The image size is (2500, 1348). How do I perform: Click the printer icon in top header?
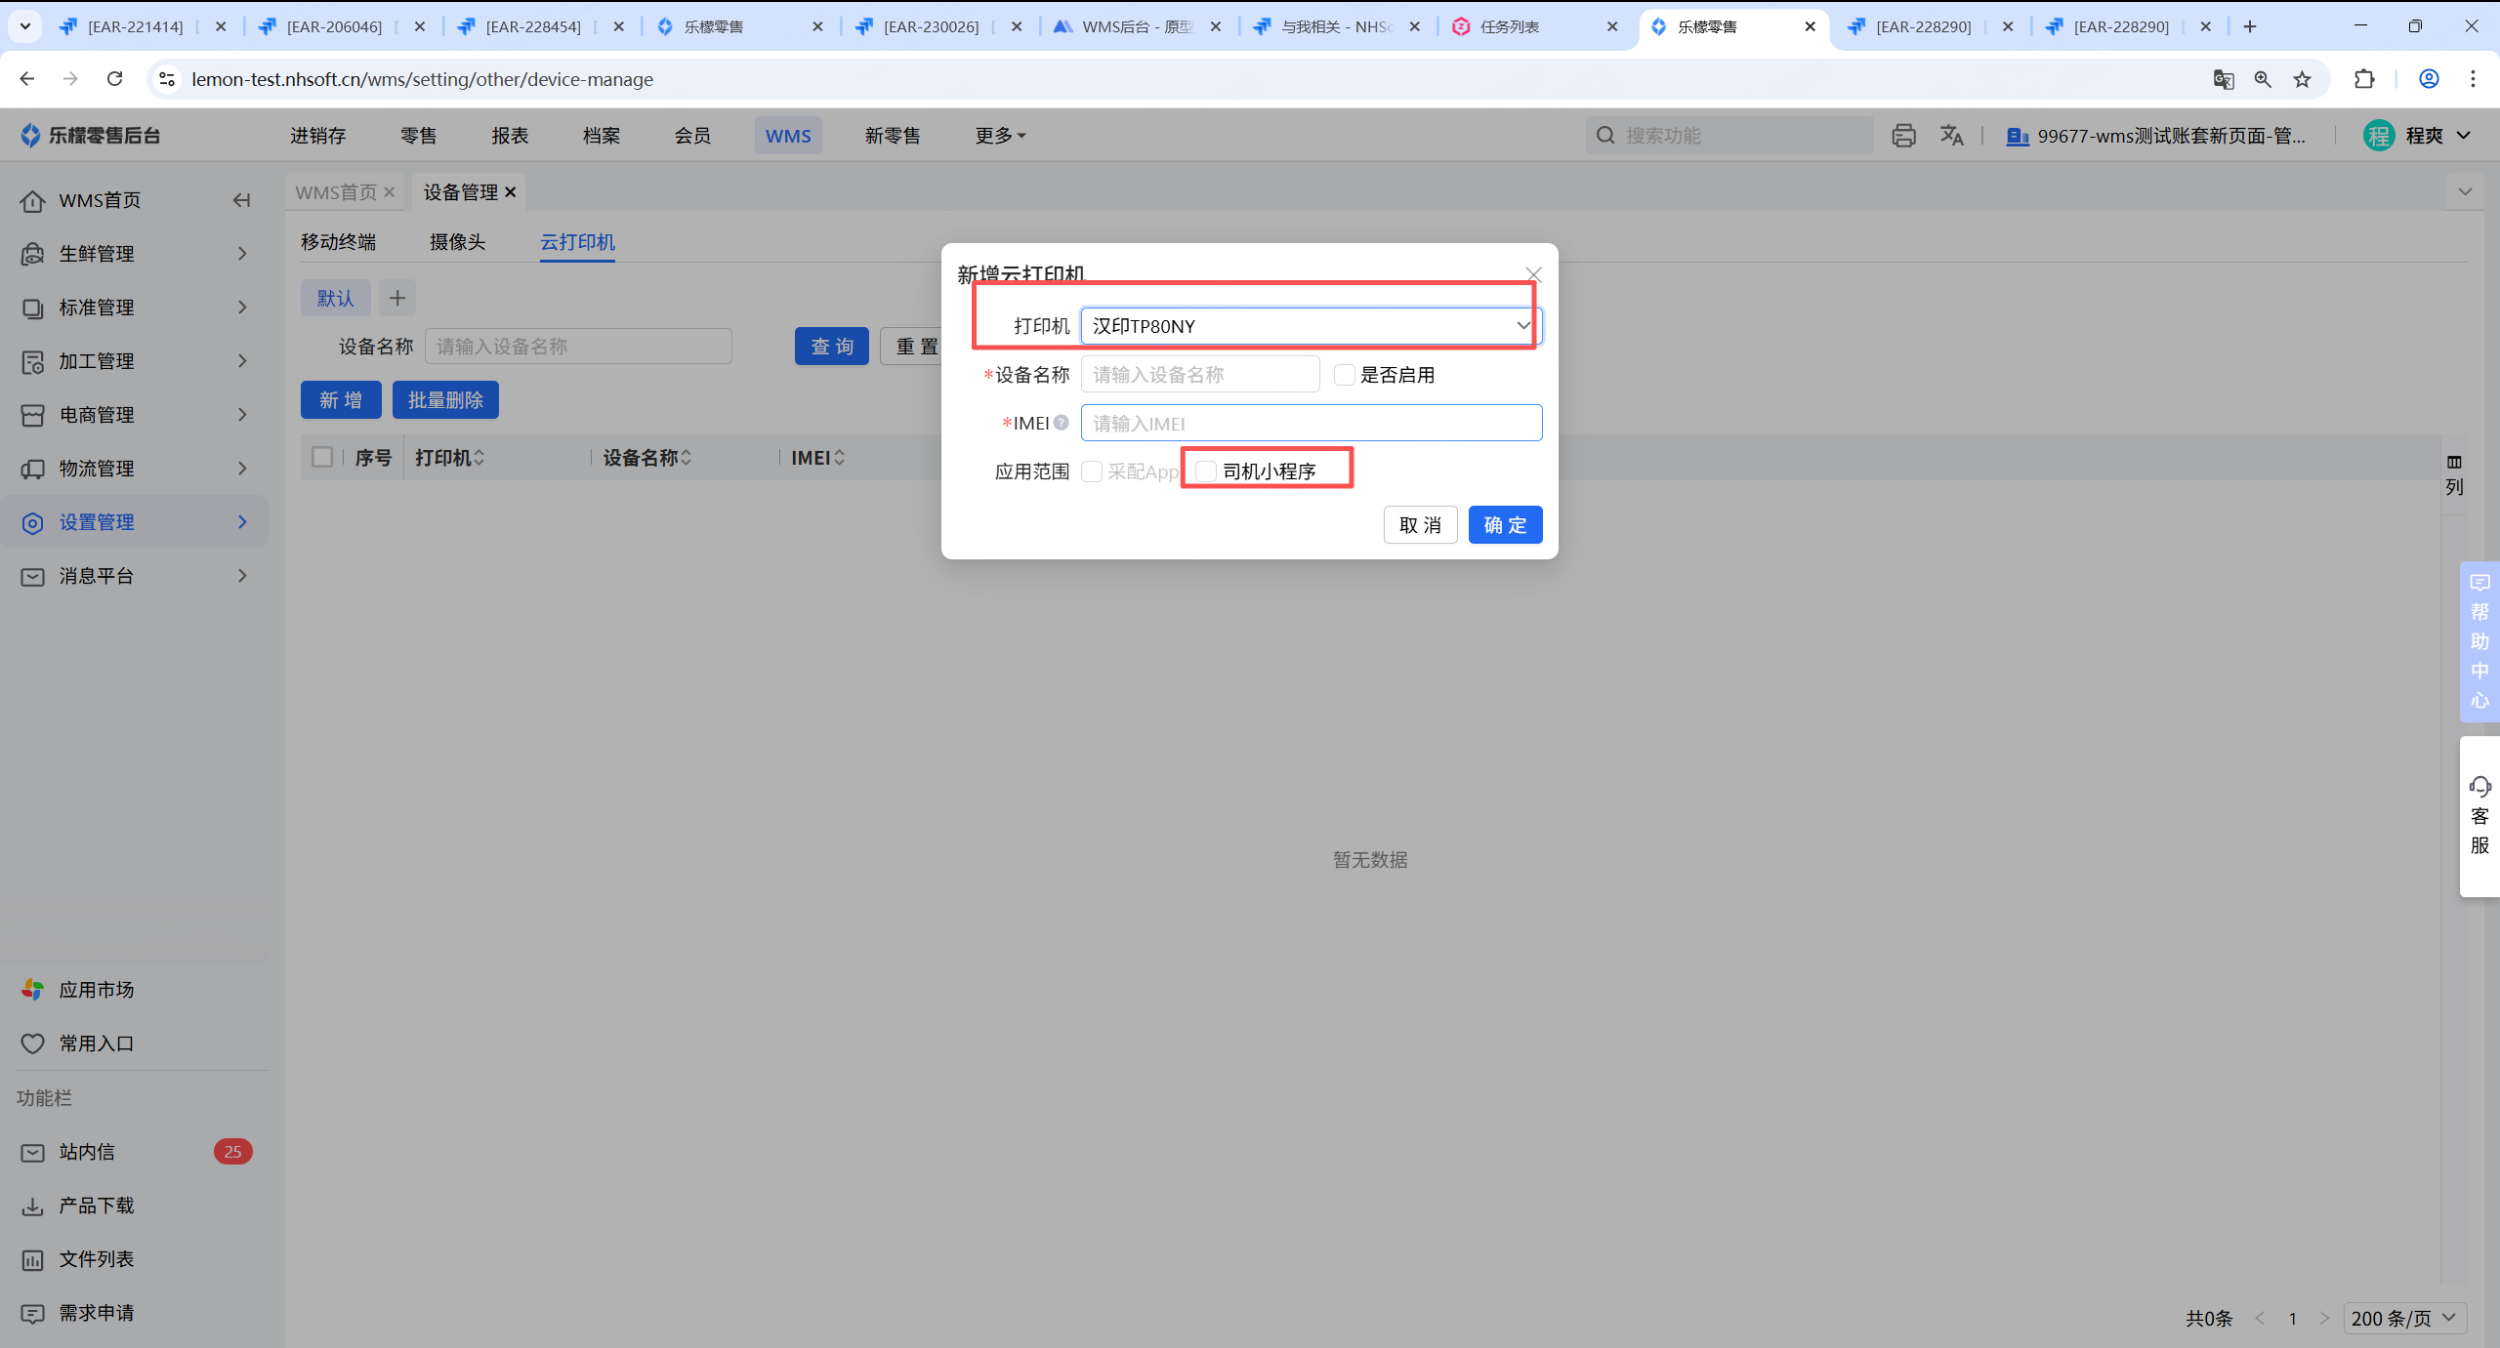tap(1903, 135)
